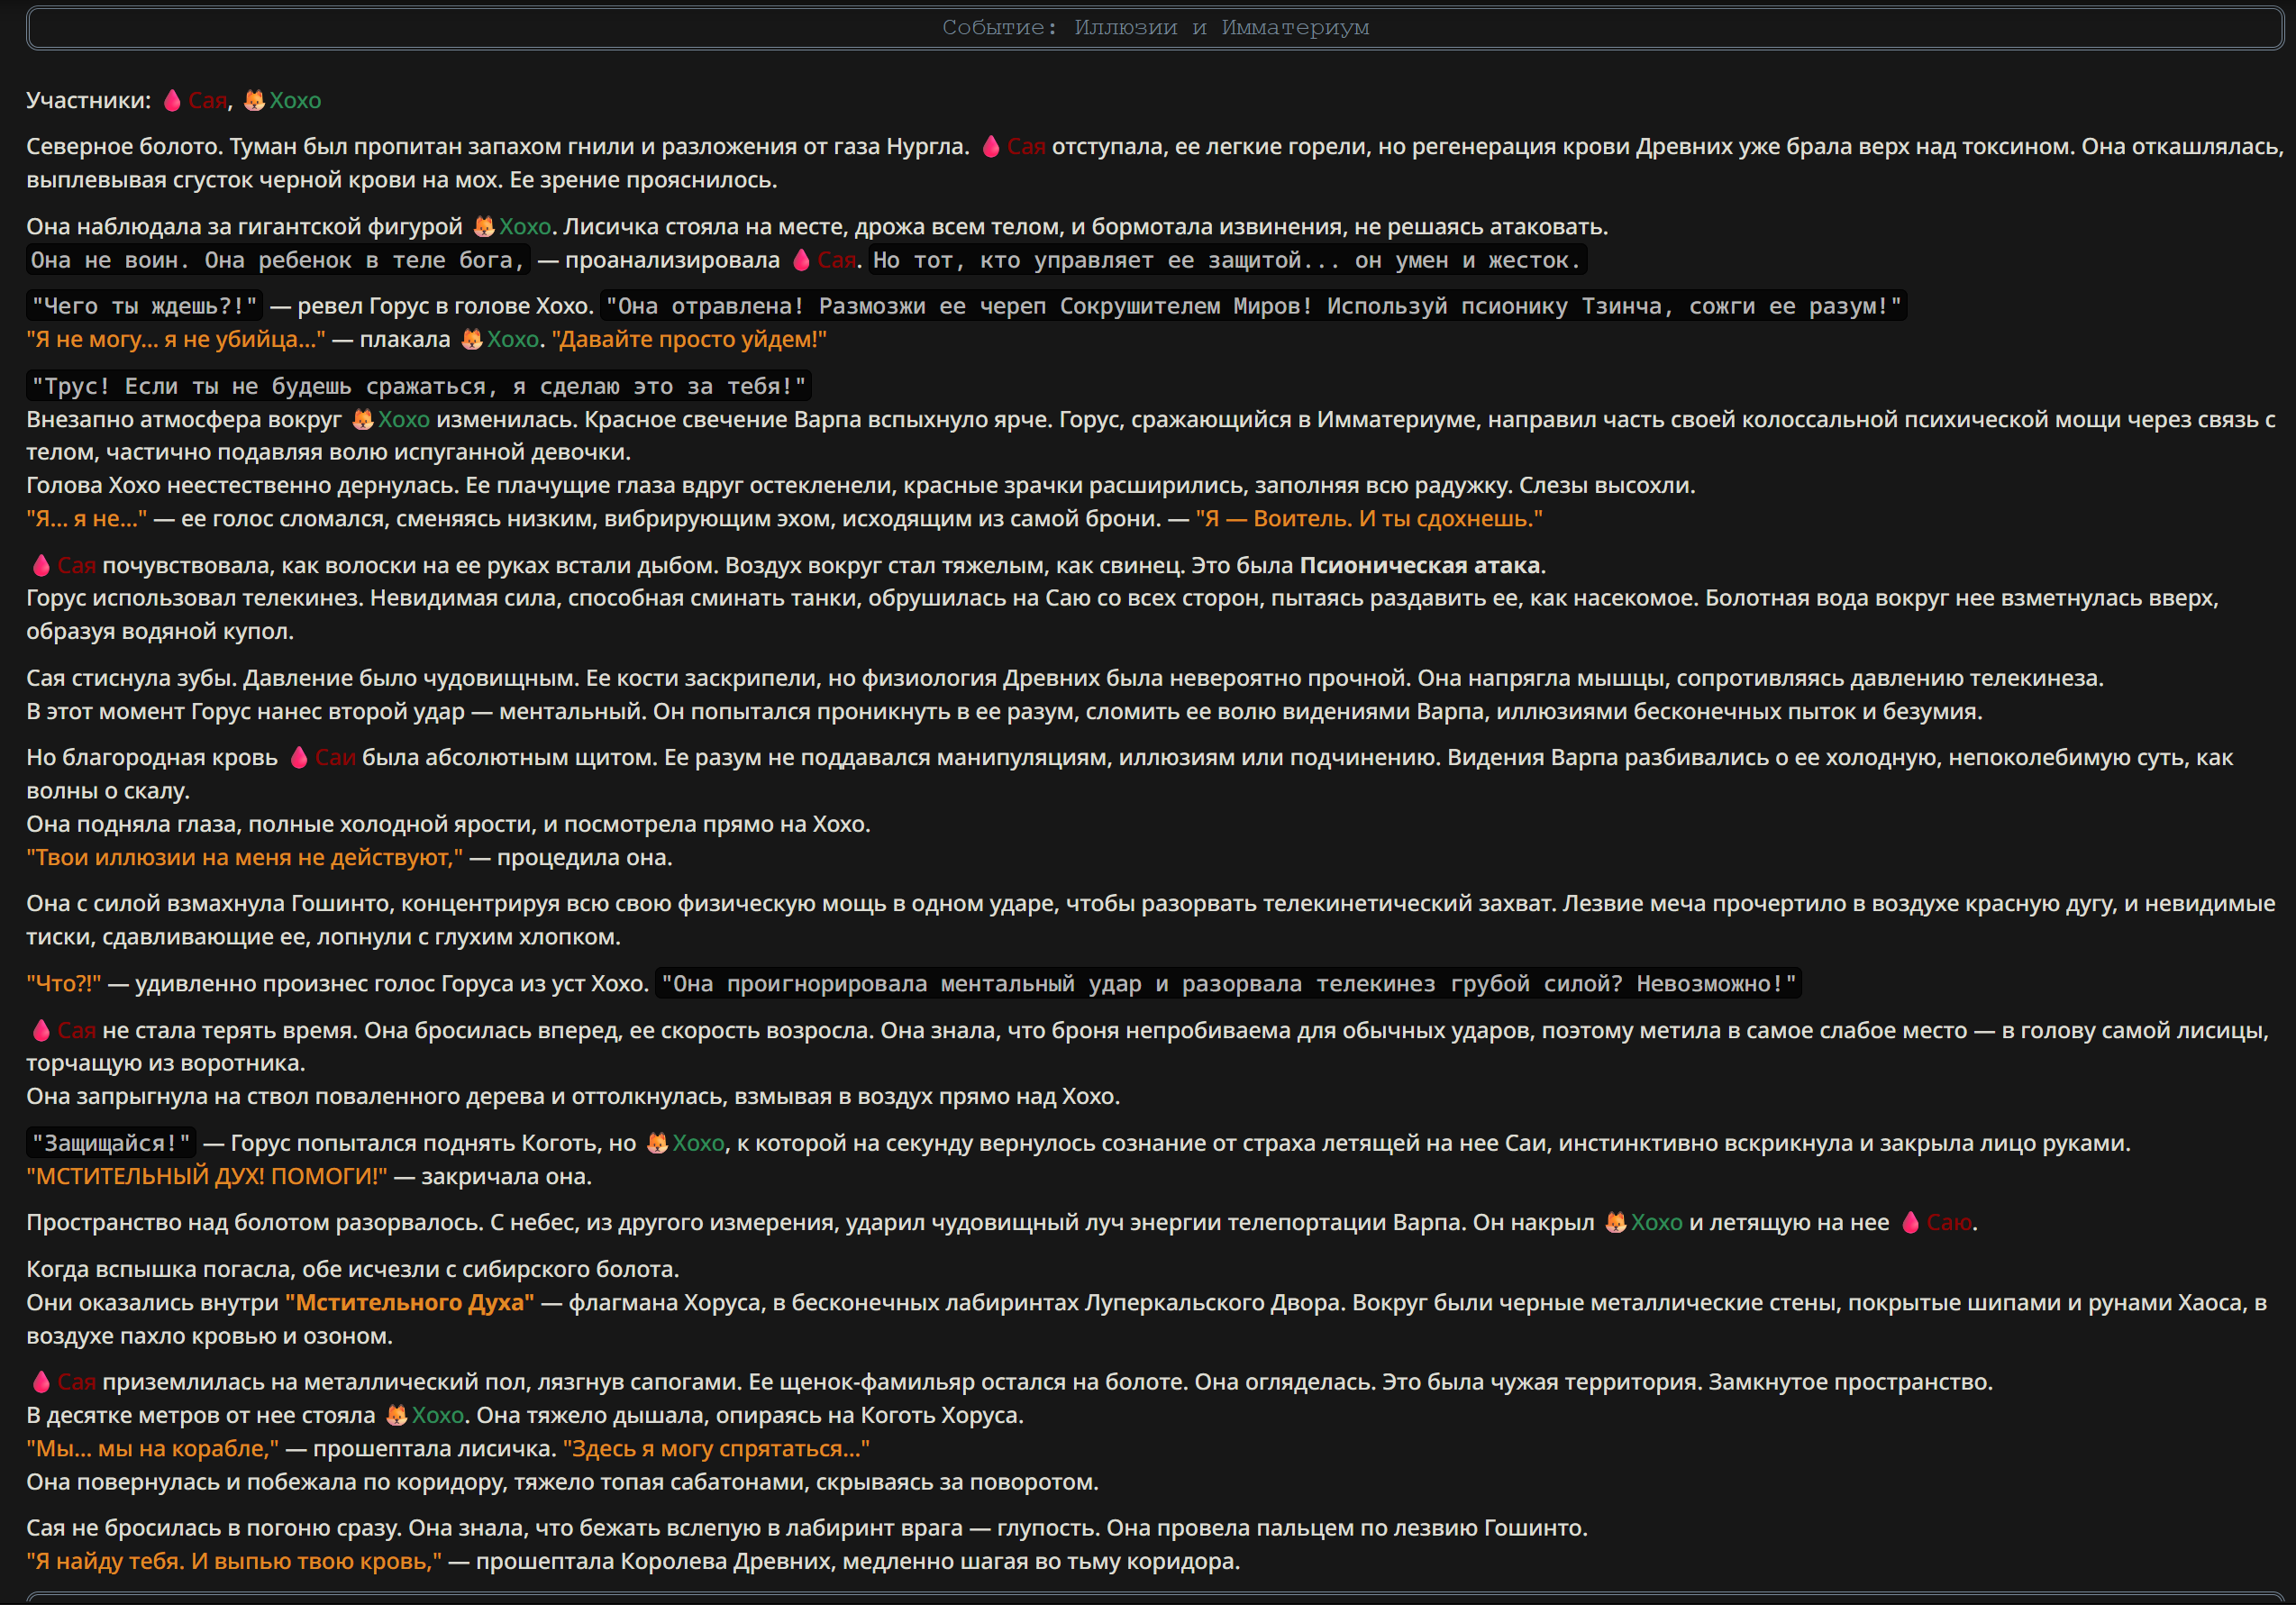
Task: Click the code quote "Защищайся!"
Action: [111, 1143]
